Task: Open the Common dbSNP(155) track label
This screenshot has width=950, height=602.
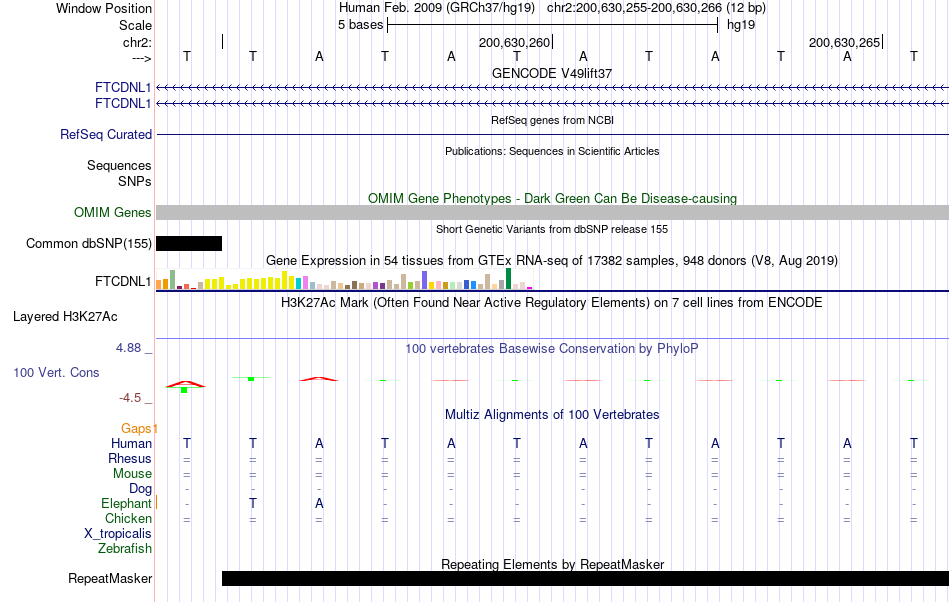Action: point(88,243)
